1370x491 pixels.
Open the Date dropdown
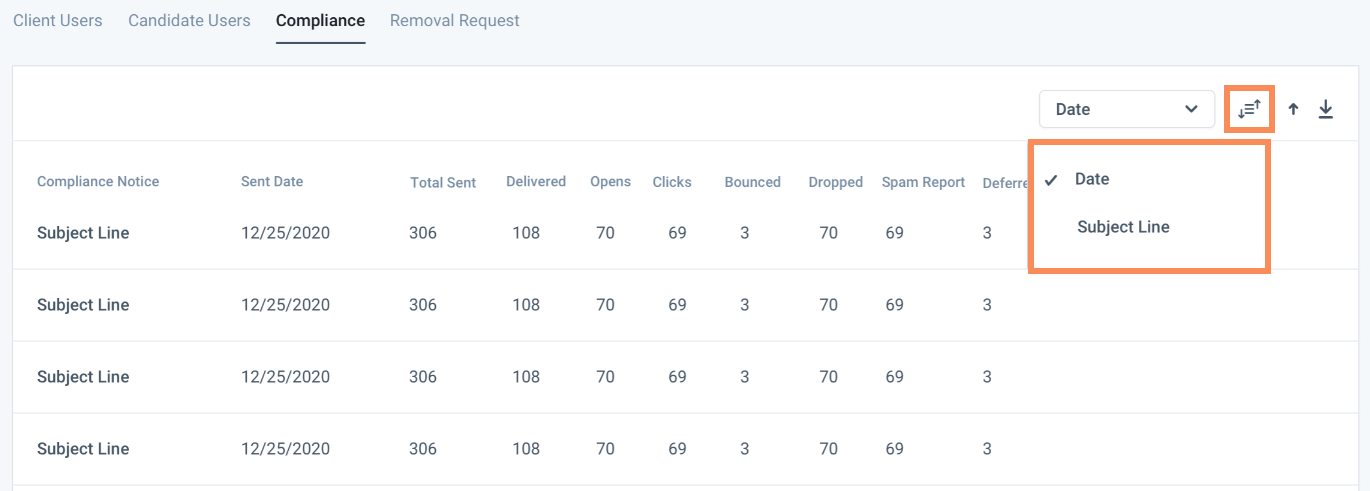(x=1126, y=109)
